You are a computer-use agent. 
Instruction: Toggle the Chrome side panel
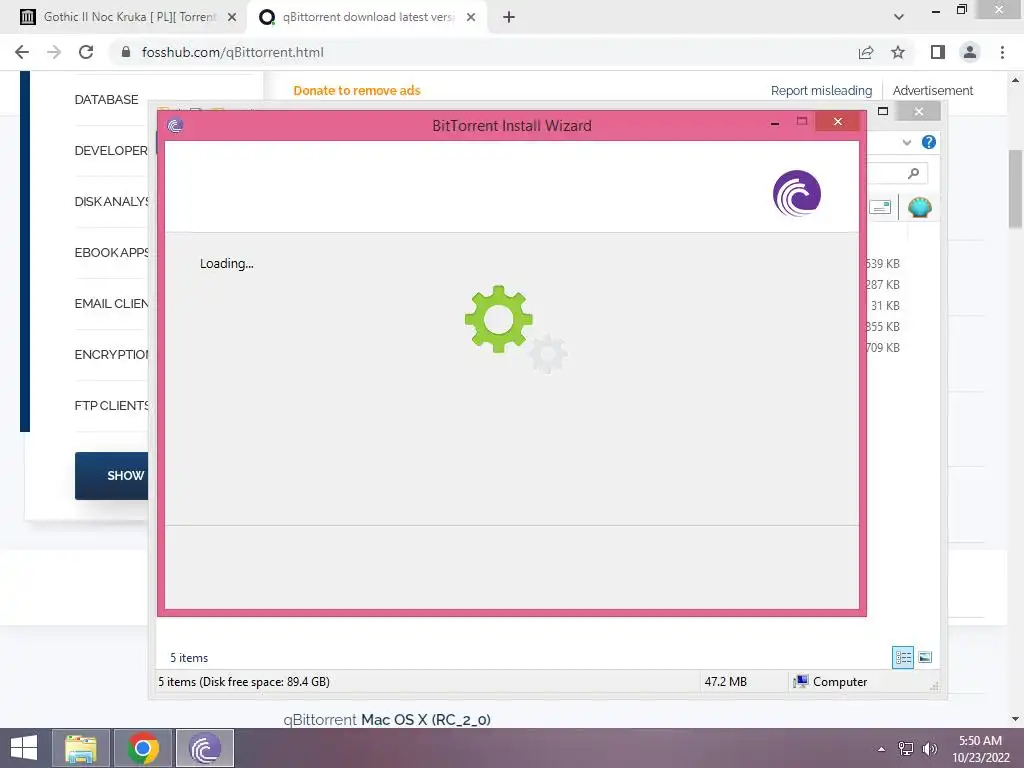pos(938,52)
